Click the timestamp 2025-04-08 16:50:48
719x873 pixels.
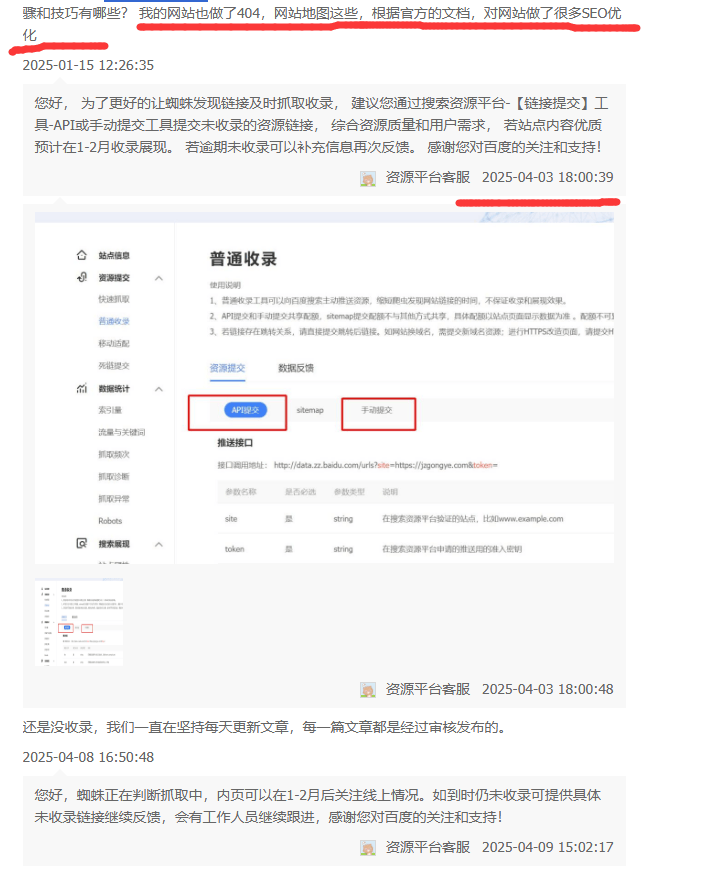[x=88, y=757]
